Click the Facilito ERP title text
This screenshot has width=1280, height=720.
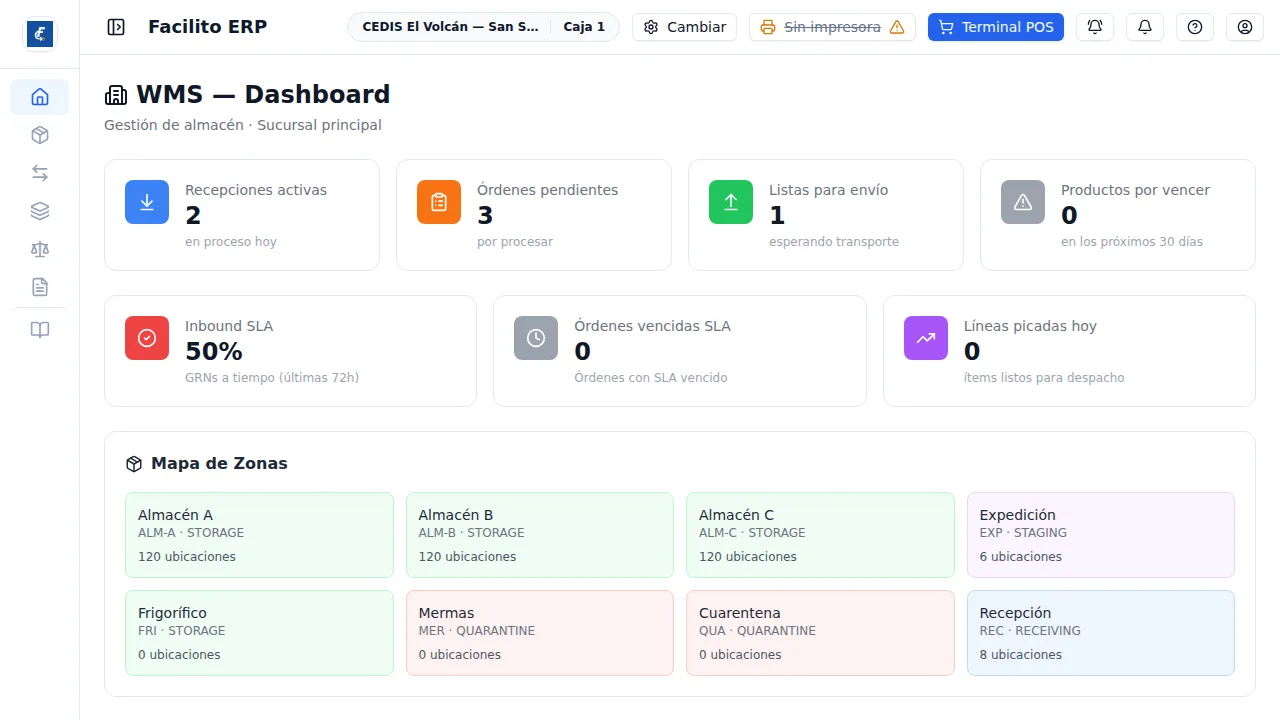(x=207, y=27)
